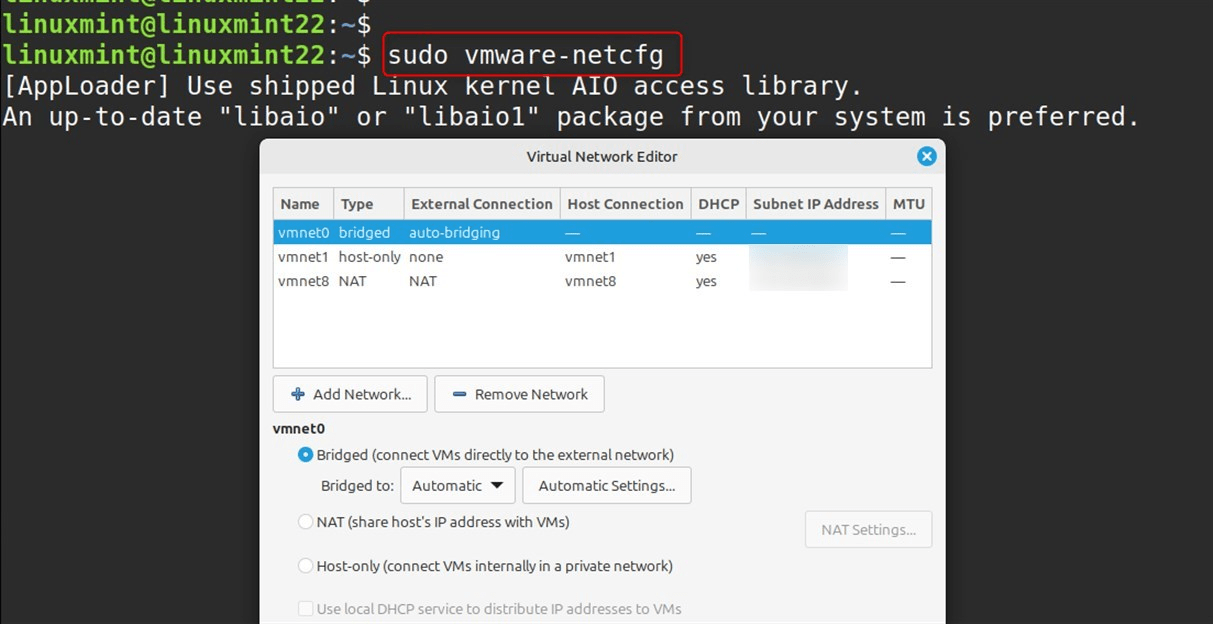Viewport: 1213px width, 624px height.
Task: Click the 'bridged' type cell
Action: 365,232
